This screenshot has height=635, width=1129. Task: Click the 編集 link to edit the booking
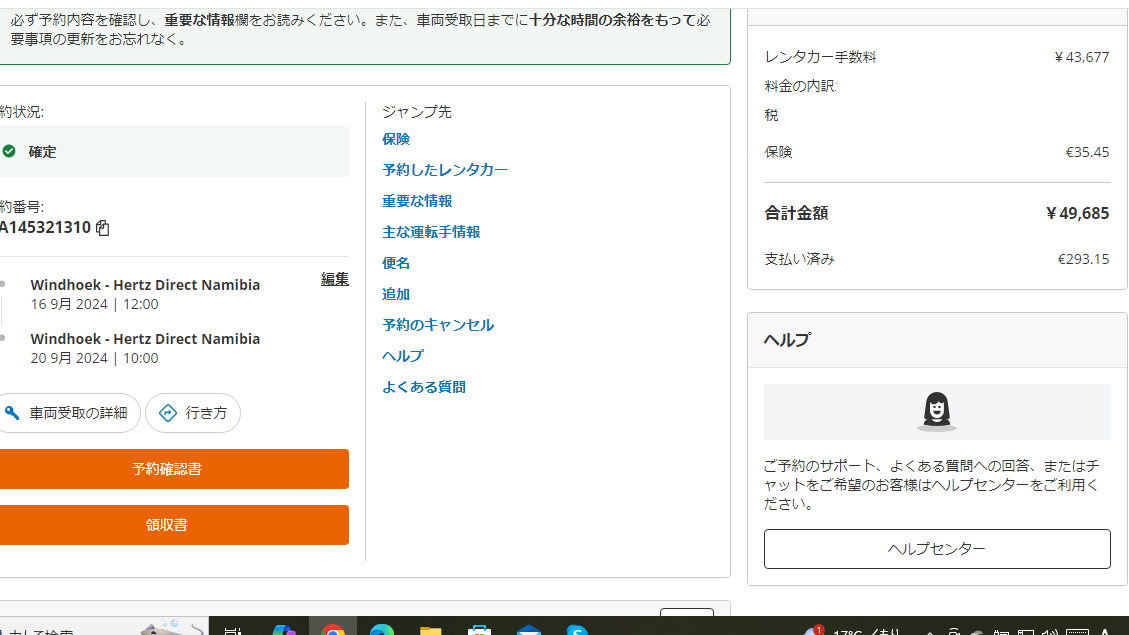tap(334, 279)
